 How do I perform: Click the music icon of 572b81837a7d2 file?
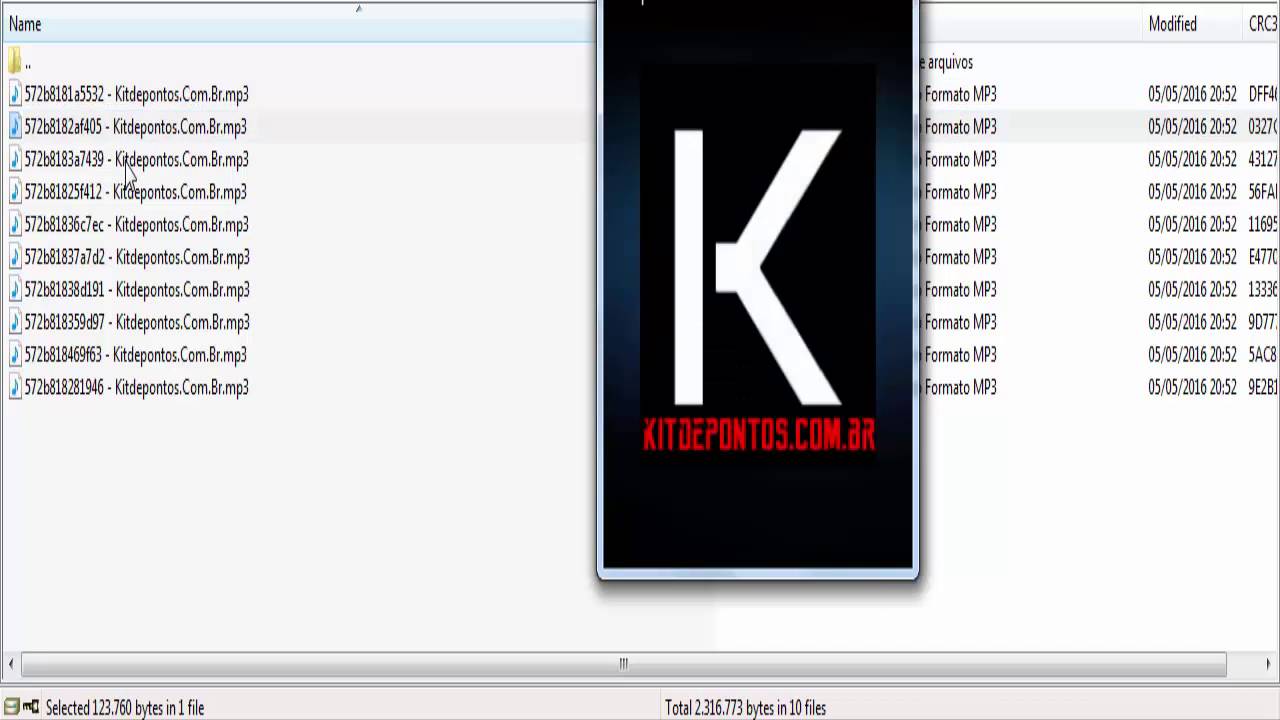(15, 257)
